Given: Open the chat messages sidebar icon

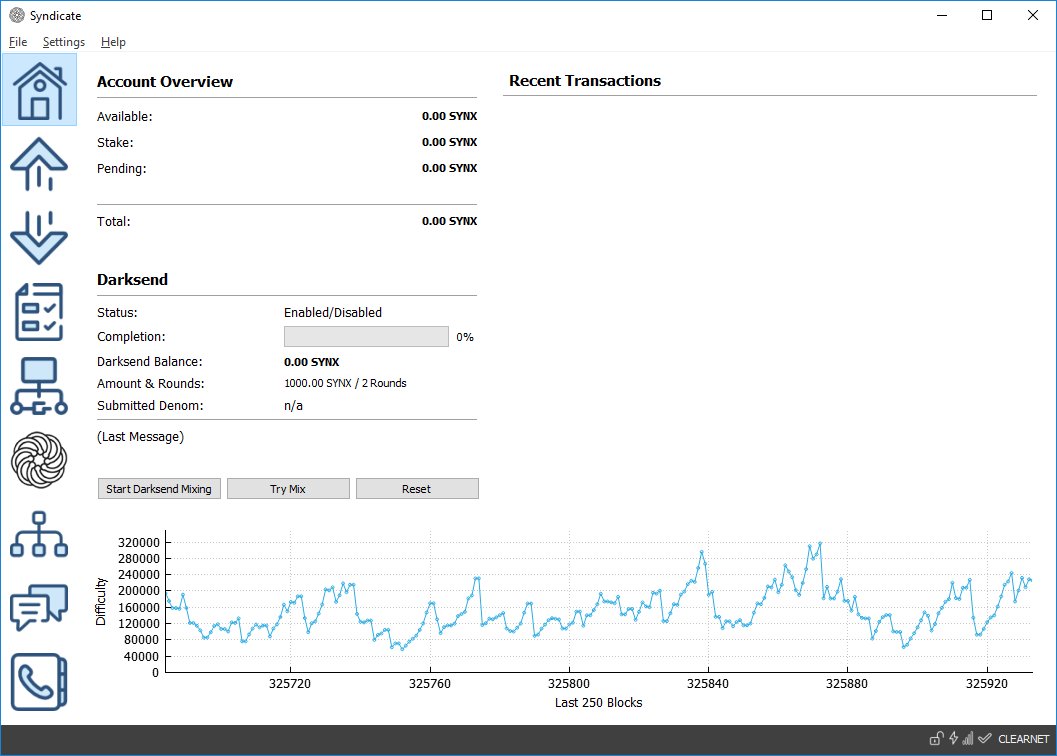Looking at the screenshot, I should coord(39,607).
